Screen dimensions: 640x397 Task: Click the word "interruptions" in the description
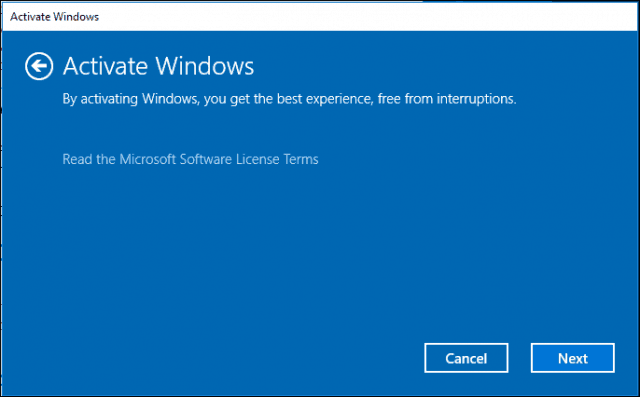point(476,99)
